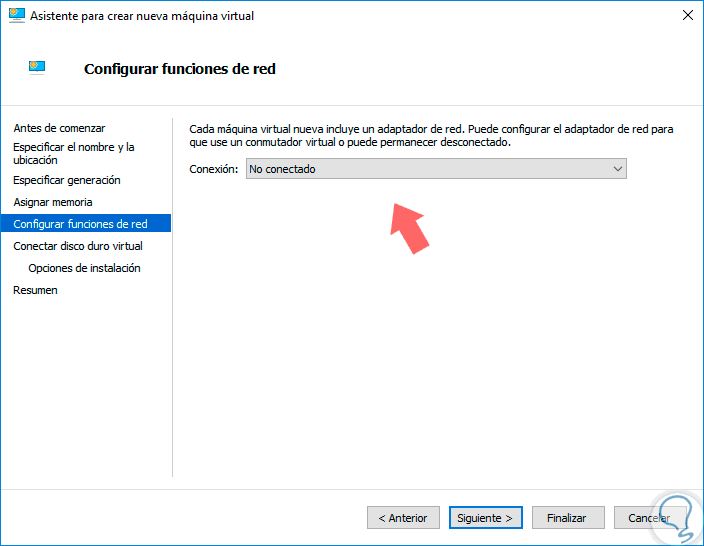
Task: Click the Conexión: label
Action: (214, 169)
